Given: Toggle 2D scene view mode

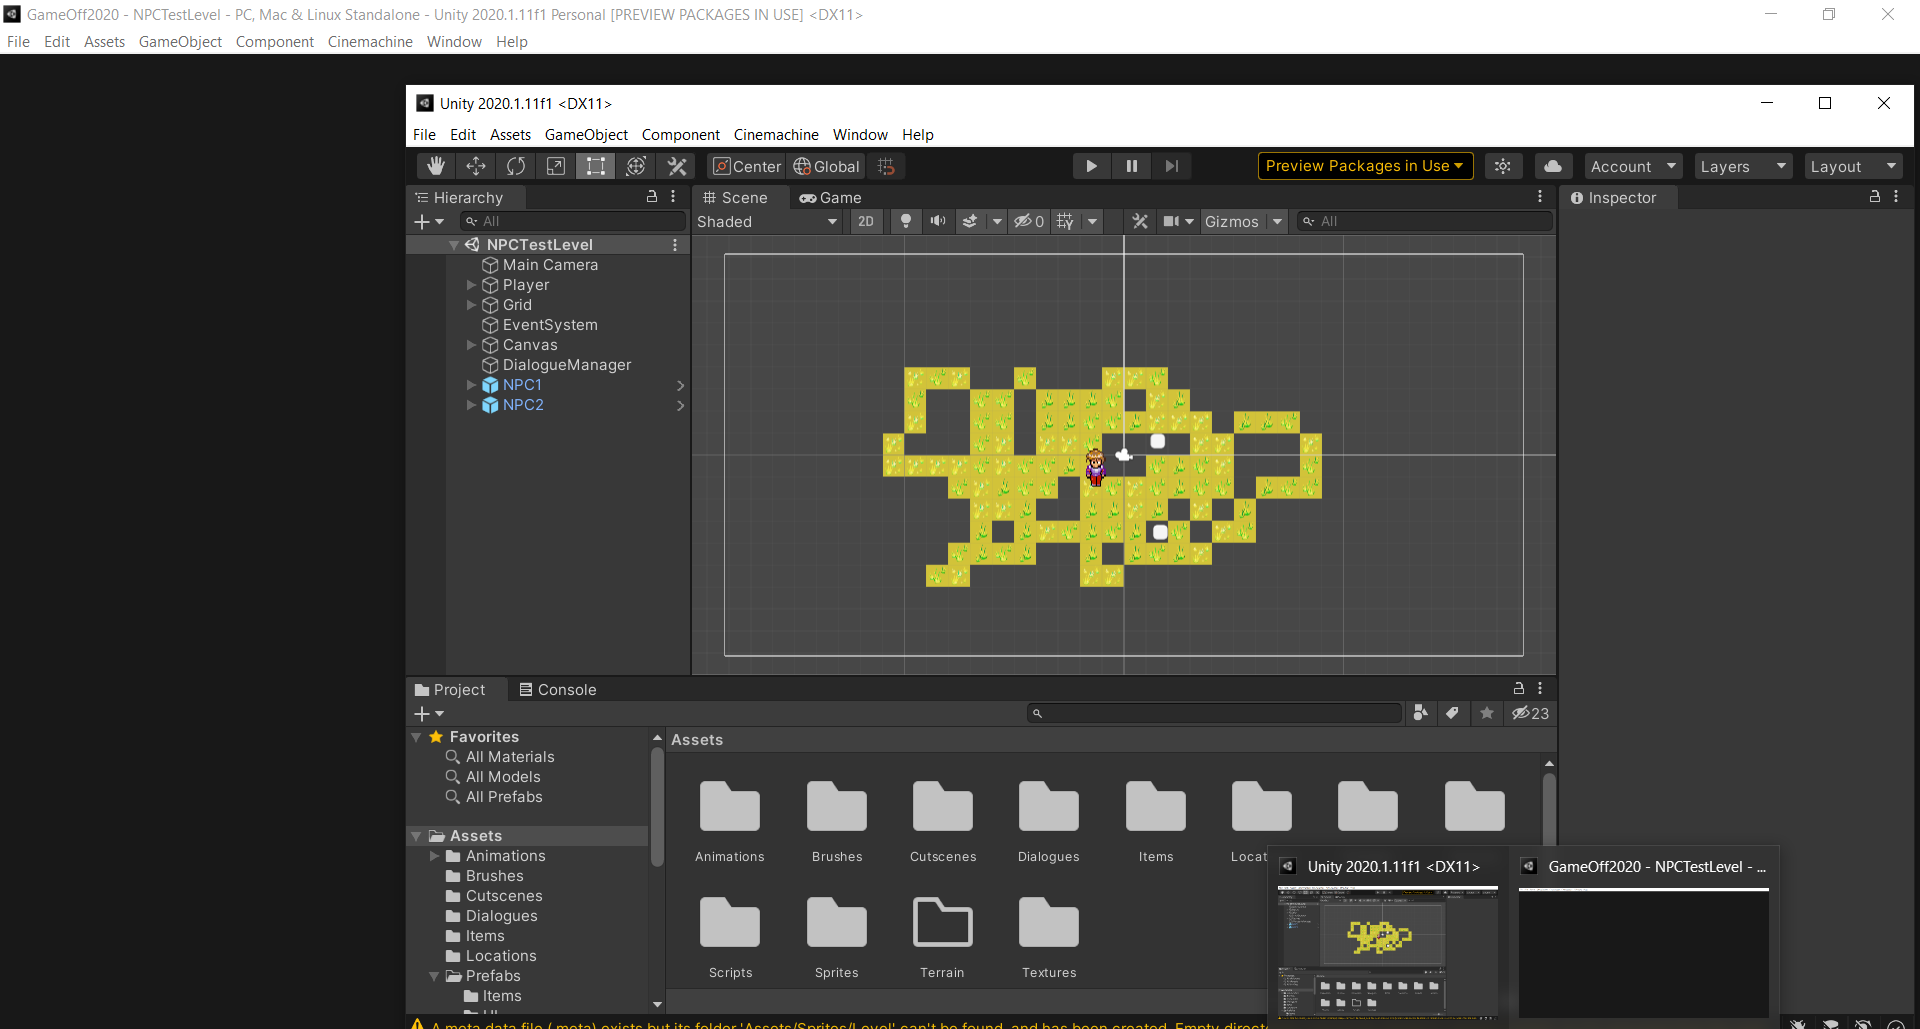Looking at the screenshot, I should click(866, 221).
